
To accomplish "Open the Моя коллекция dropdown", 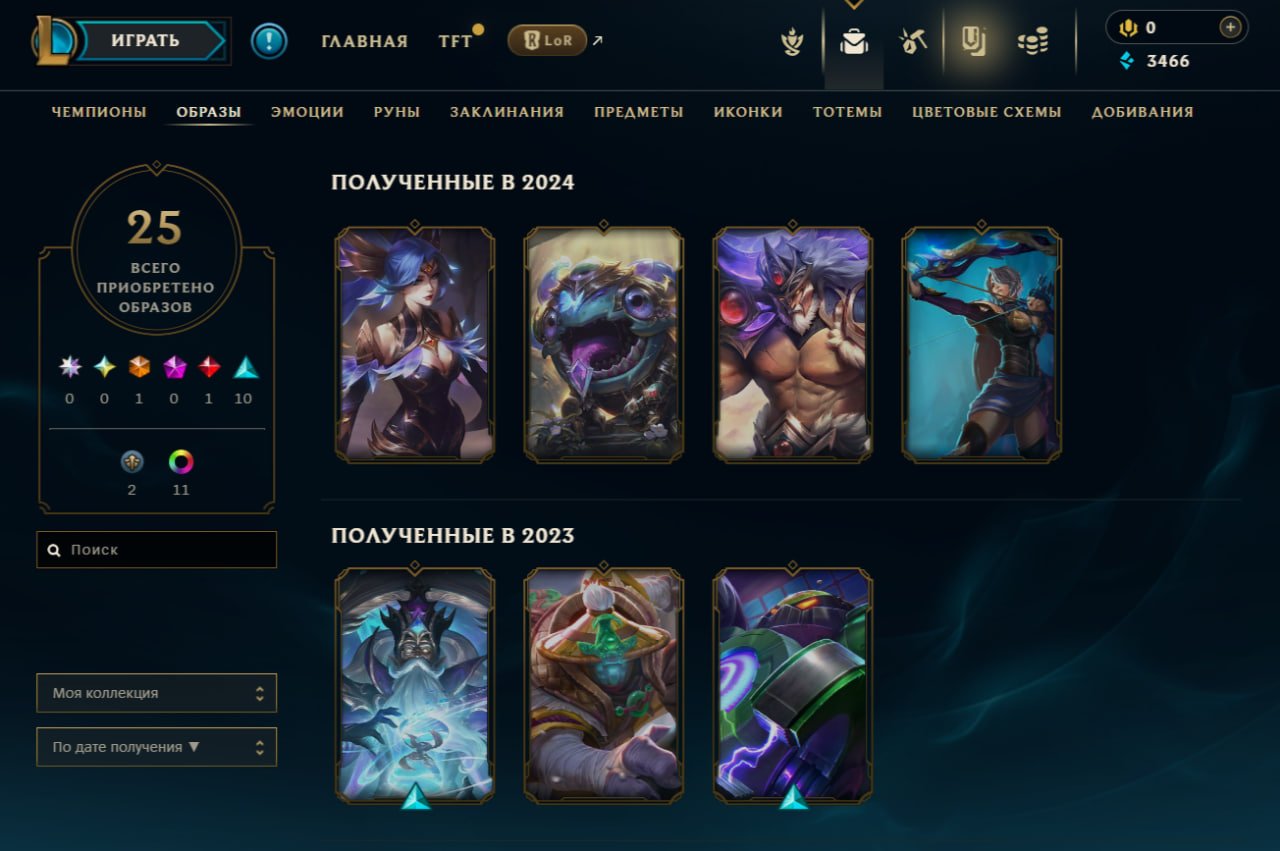I will point(157,693).
